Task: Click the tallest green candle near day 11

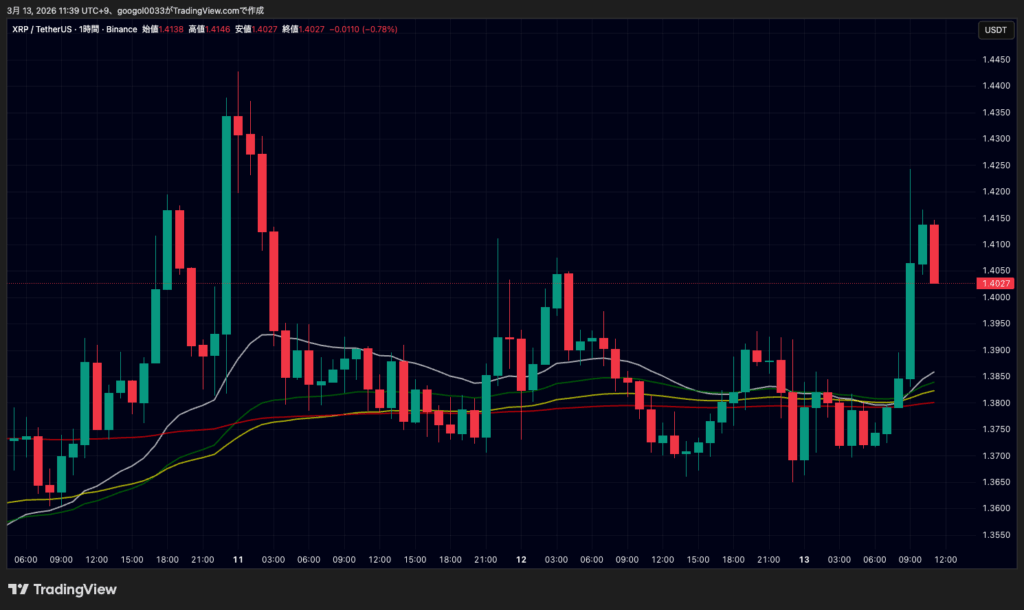Action: pyautogui.click(x=227, y=225)
